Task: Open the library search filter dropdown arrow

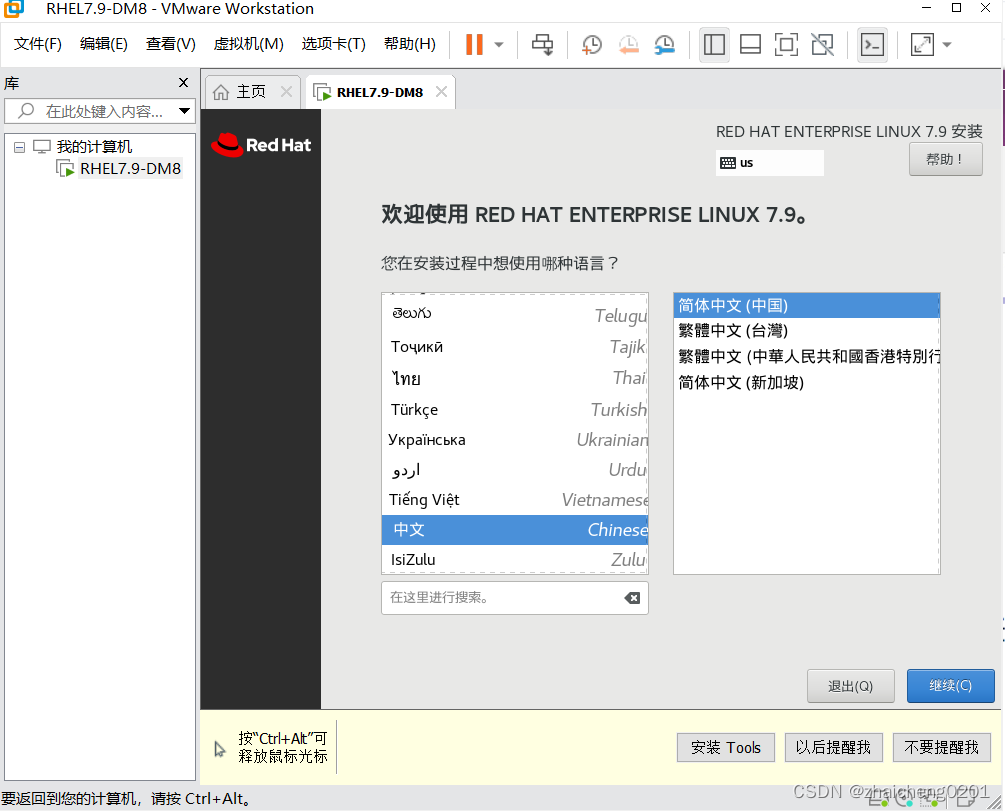Action: 185,111
